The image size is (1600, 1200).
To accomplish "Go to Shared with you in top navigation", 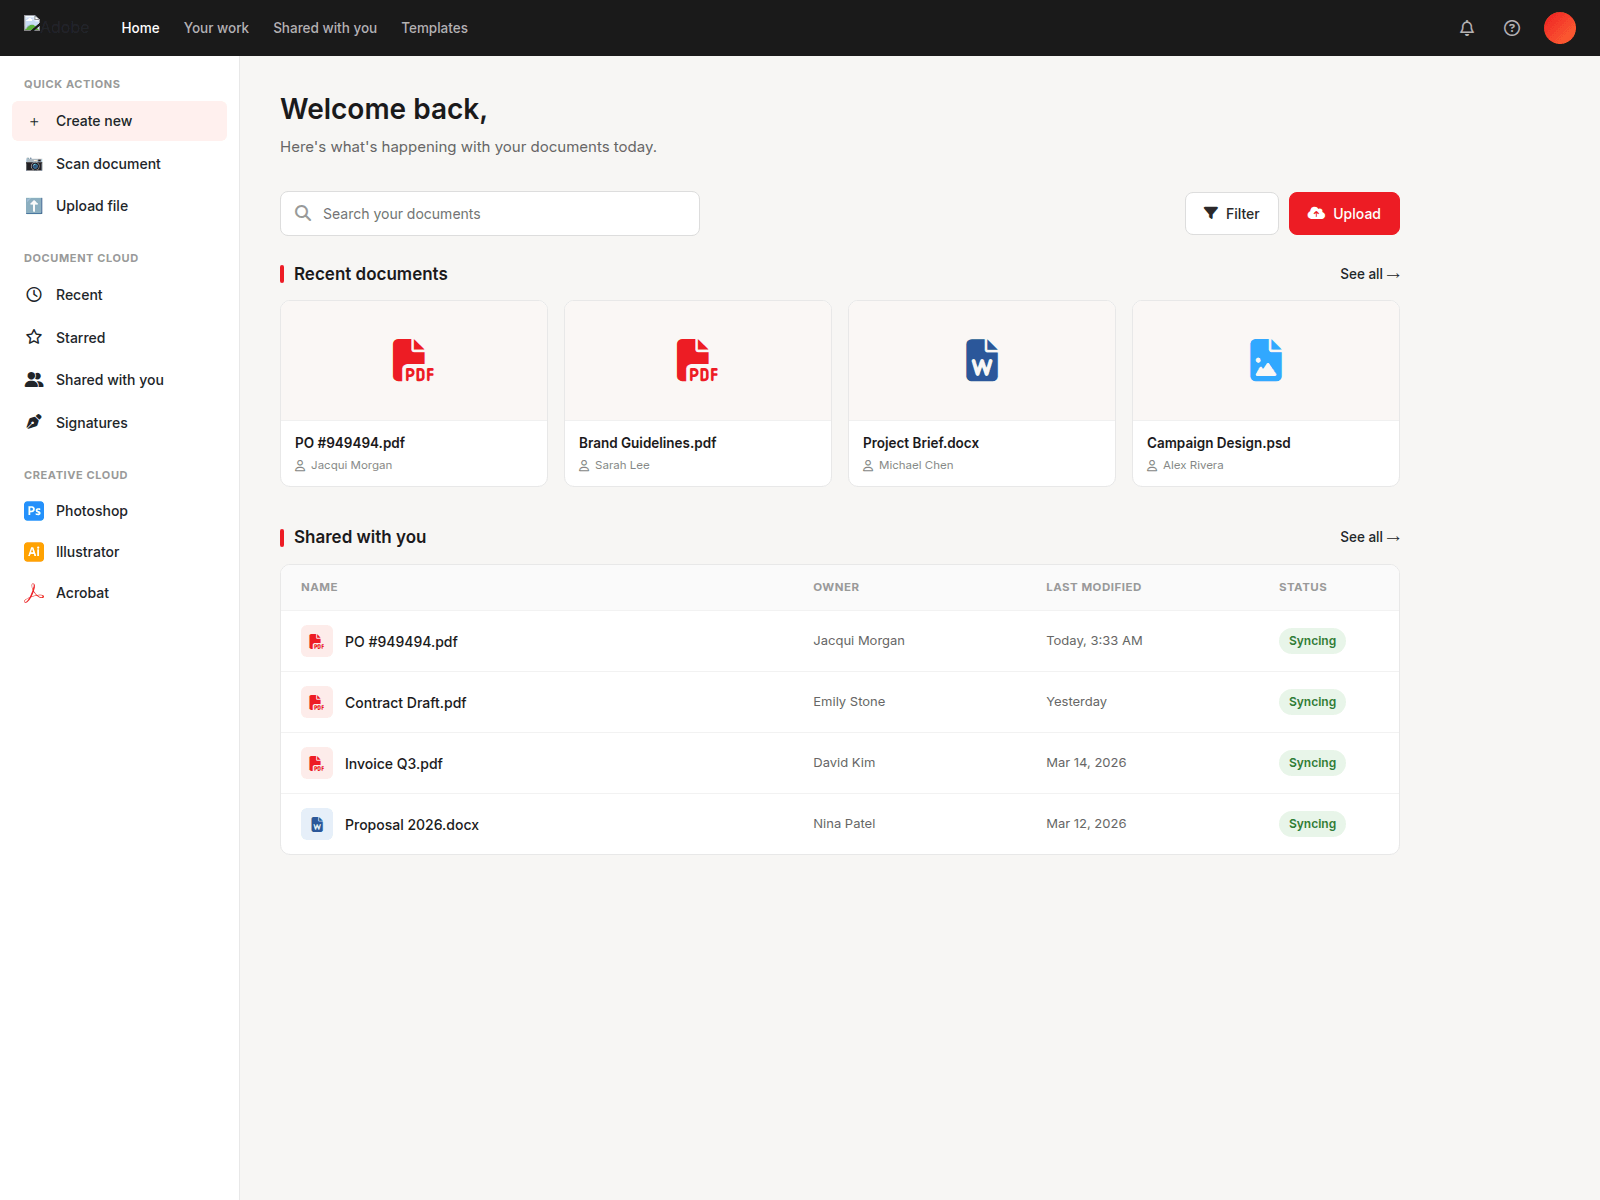I will point(325,28).
